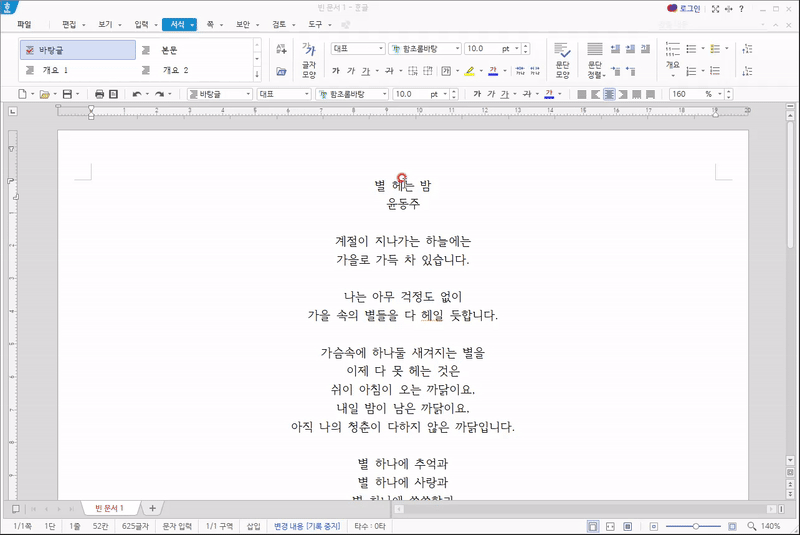The width and height of the screenshot is (800, 535).
Task: Expand the underline style dropdown in ribbon
Action: tap(377, 71)
